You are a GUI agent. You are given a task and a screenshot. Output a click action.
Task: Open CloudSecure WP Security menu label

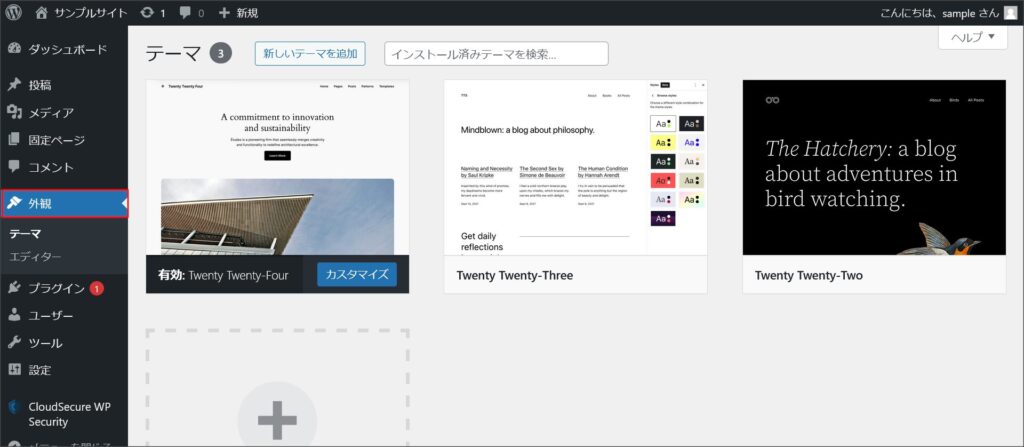click(69, 414)
